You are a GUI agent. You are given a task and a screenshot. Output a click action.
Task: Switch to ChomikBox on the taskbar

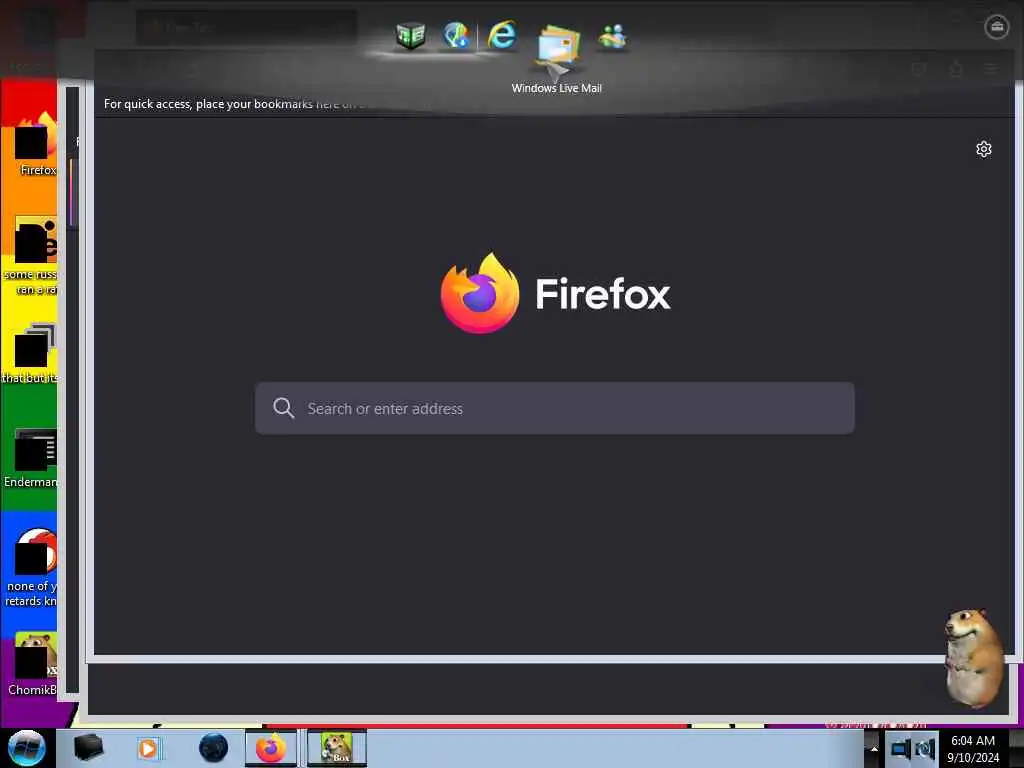tap(337, 748)
